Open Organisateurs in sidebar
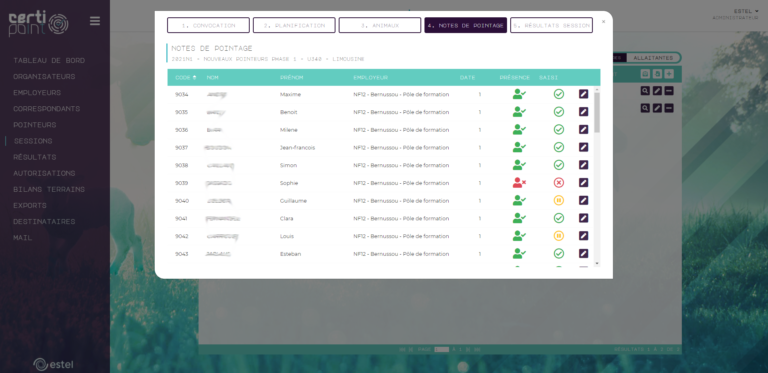Viewport: 768px width, 373px height. point(44,77)
